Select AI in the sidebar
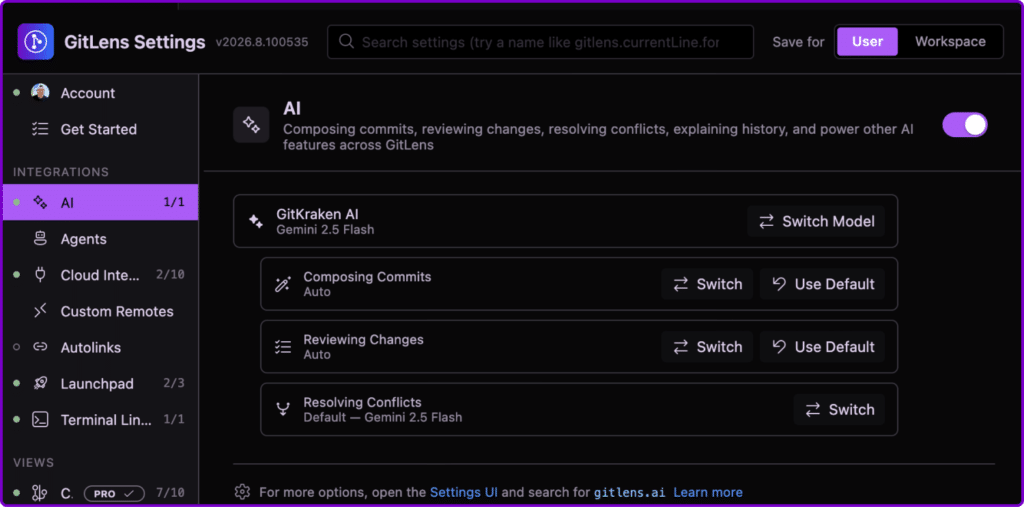The width and height of the screenshot is (1024, 507). [101, 203]
